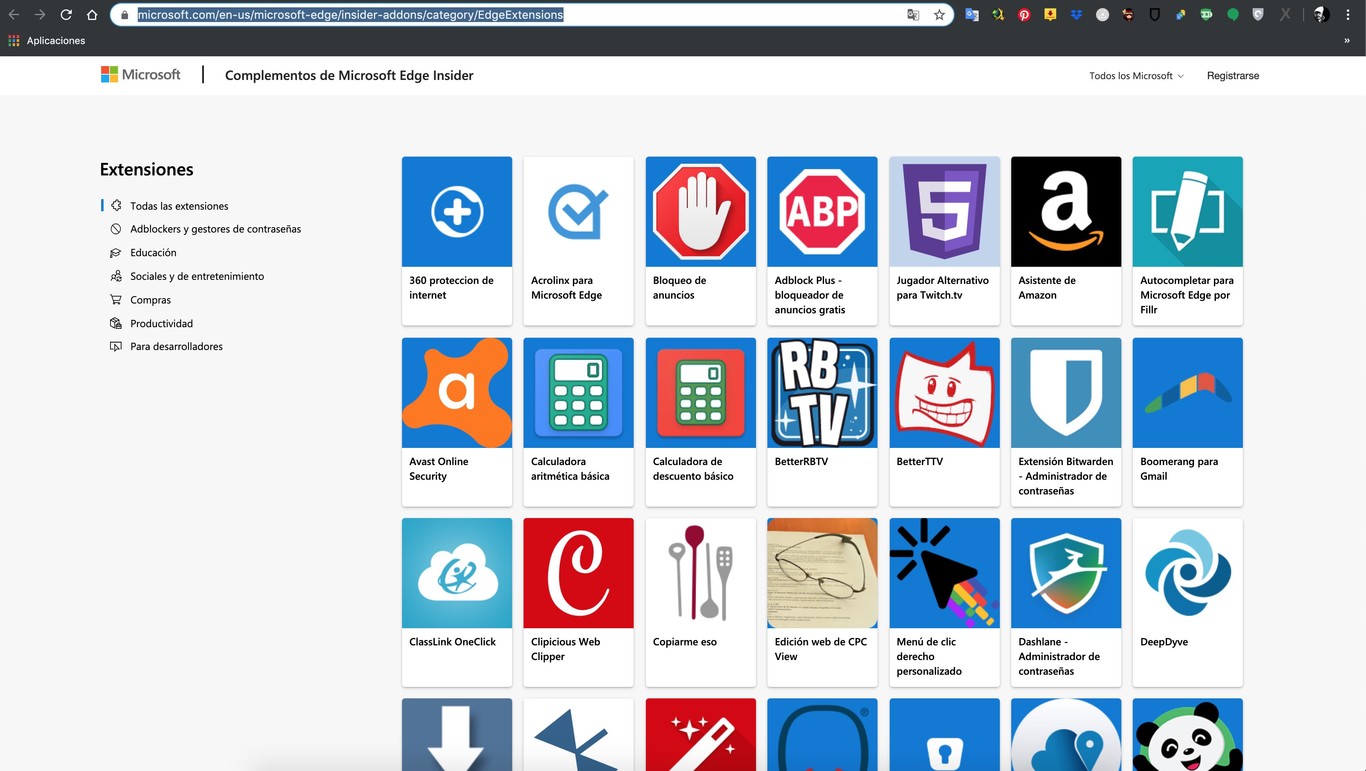Open the browser three-dot menu
Image resolution: width=1366 pixels, height=771 pixels.
click(x=1348, y=14)
